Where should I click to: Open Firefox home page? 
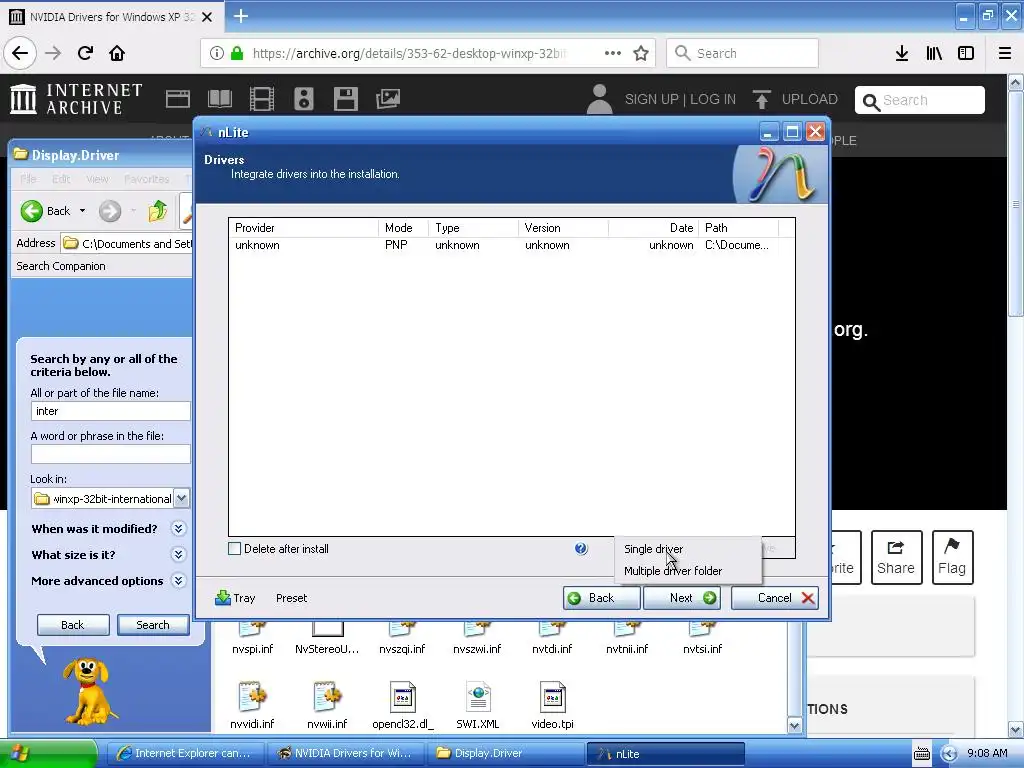(x=117, y=53)
